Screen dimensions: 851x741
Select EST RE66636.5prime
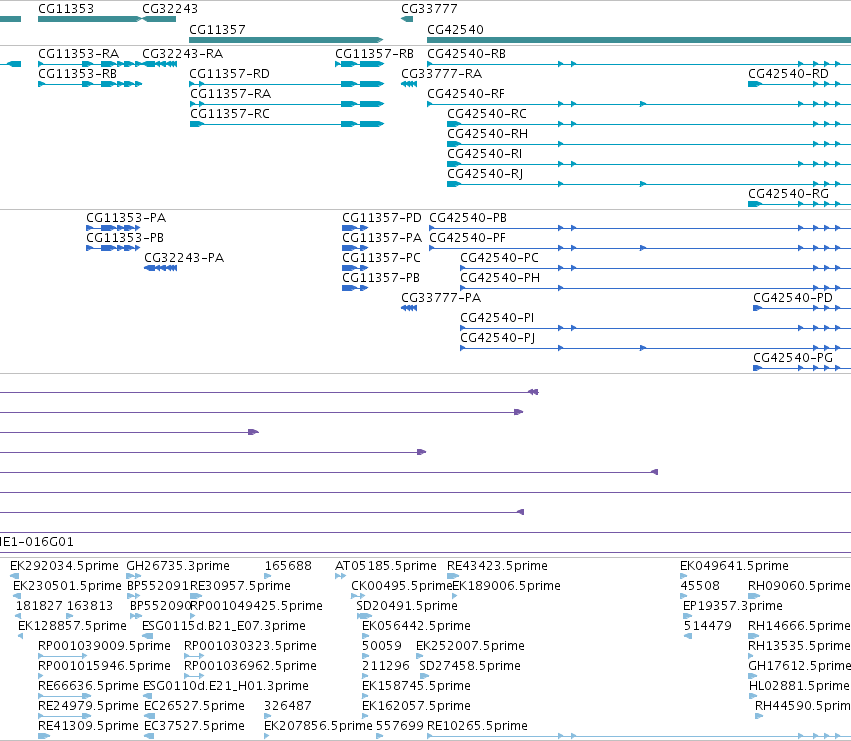point(88,687)
